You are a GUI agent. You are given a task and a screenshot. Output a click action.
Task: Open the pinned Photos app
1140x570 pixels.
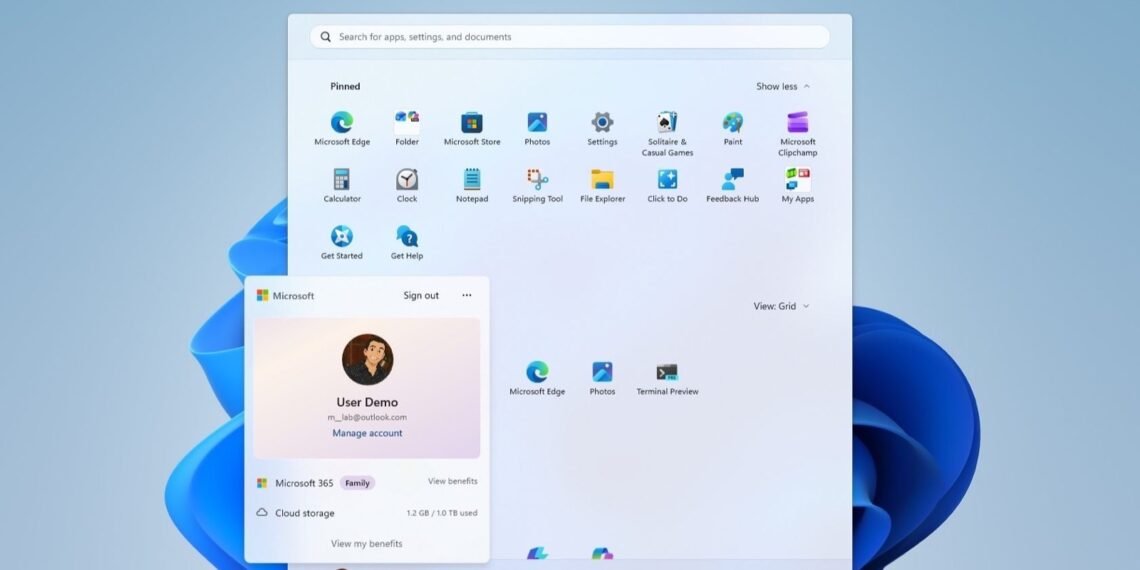537,129
